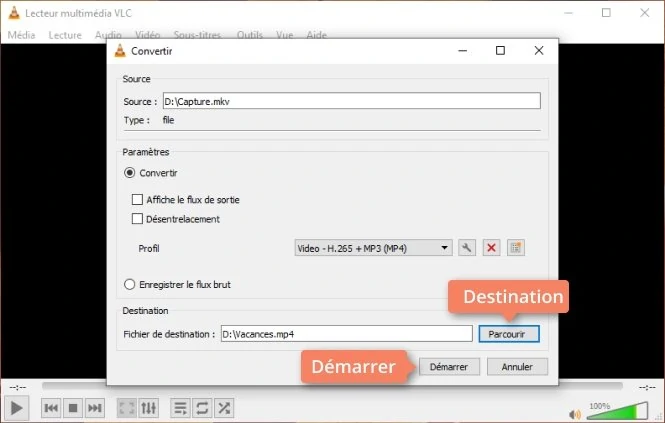Click the Stop playback button in VLC
The image size is (665, 423).
click(x=73, y=408)
